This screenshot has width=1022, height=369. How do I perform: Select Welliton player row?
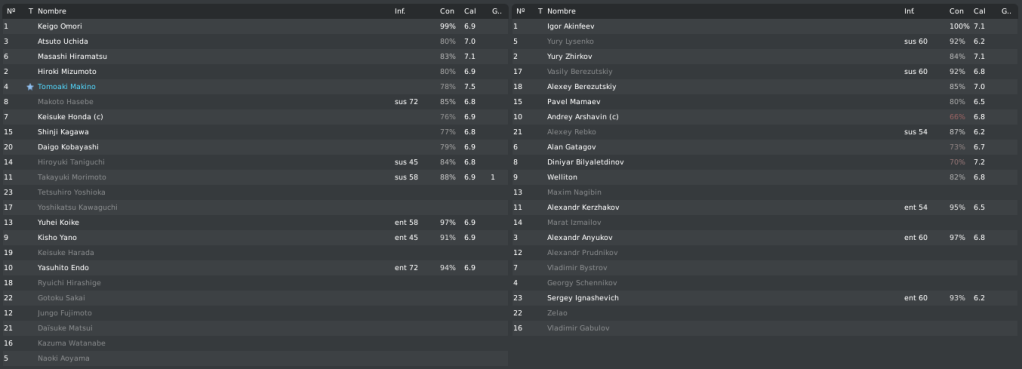click(766, 177)
